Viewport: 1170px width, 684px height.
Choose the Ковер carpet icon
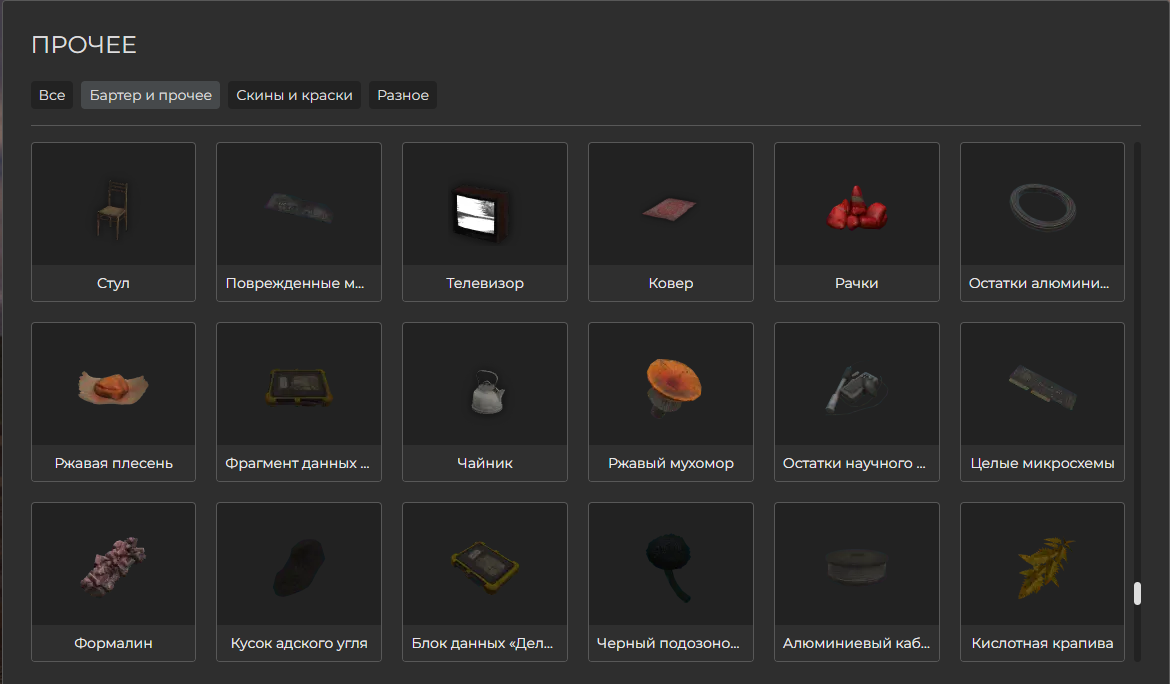[x=669, y=209]
